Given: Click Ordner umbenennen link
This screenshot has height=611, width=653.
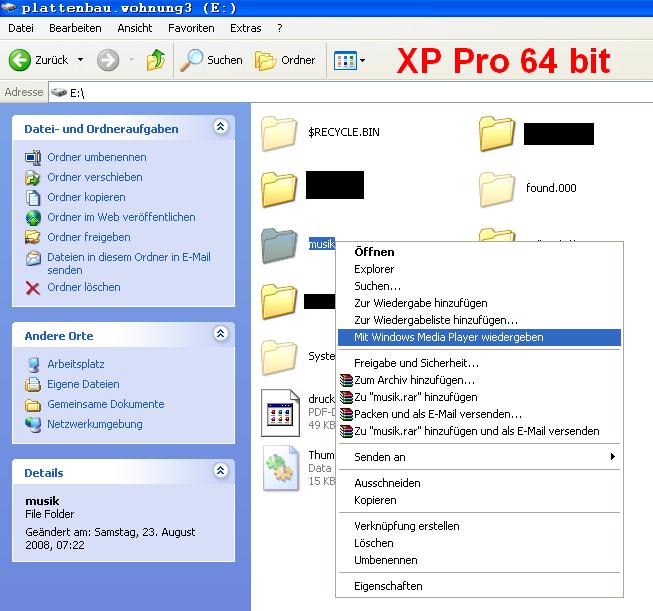Looking at the screenshot, I should coord(97,157).
